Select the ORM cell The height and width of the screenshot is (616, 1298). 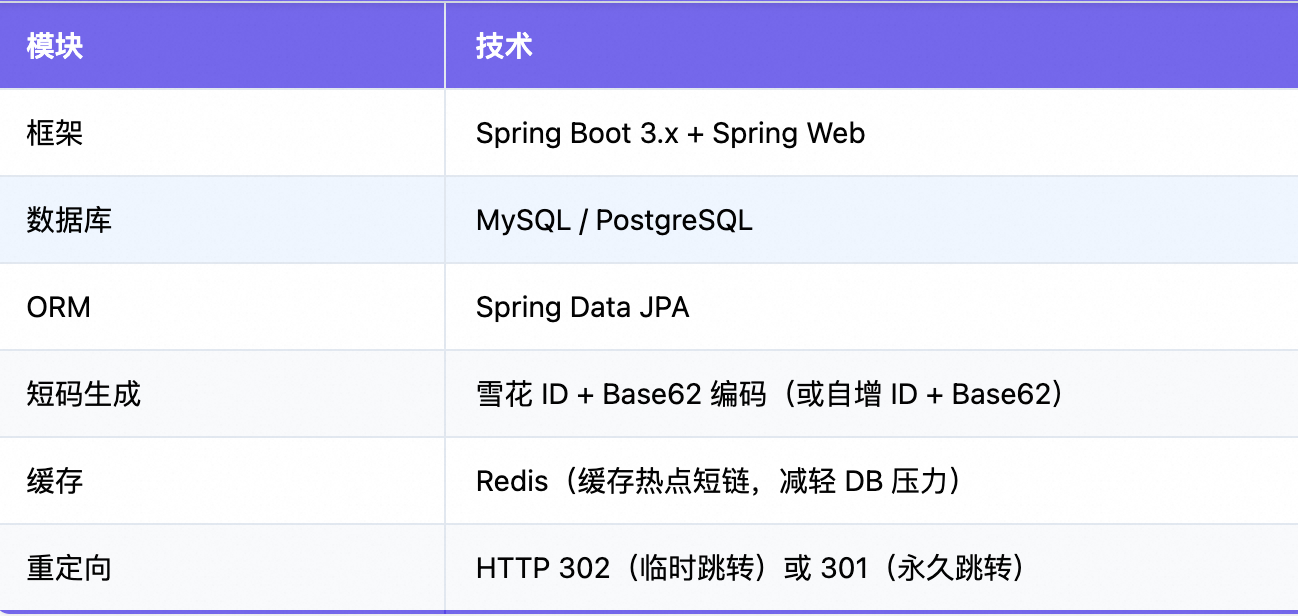(222, 307)
